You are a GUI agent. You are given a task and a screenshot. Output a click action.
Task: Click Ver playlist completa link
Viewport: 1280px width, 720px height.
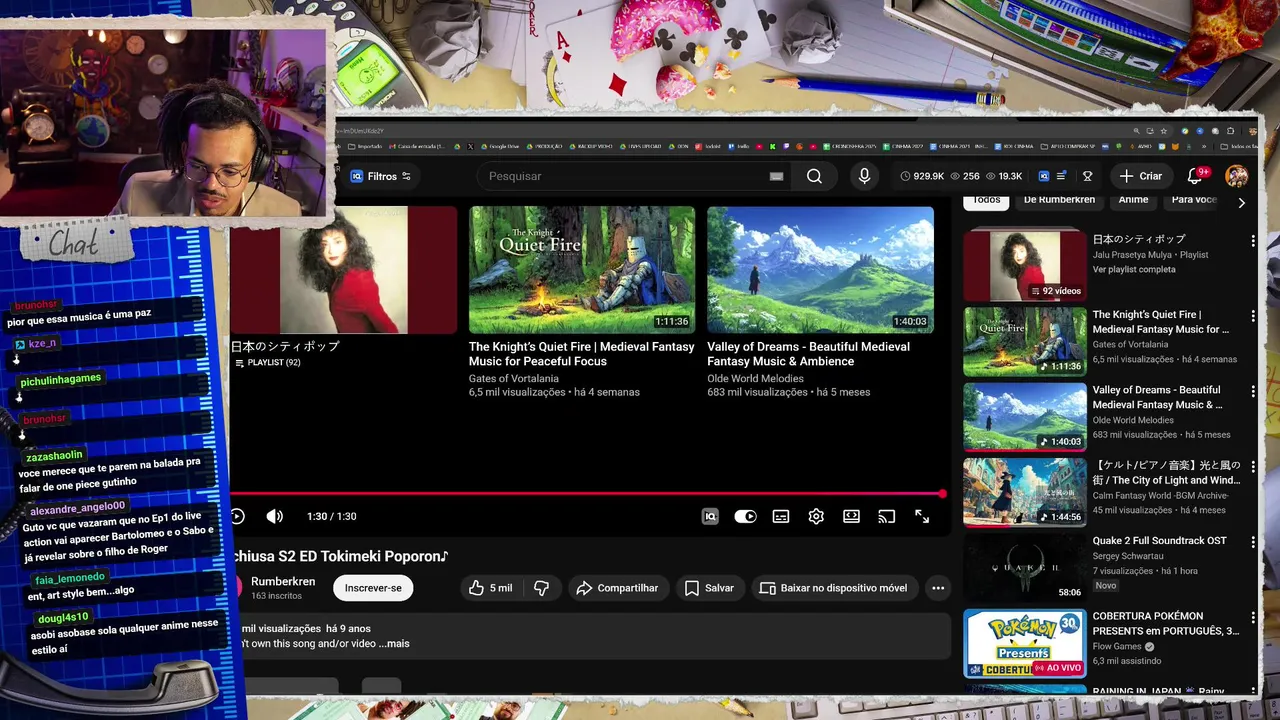pos(1134,270)
